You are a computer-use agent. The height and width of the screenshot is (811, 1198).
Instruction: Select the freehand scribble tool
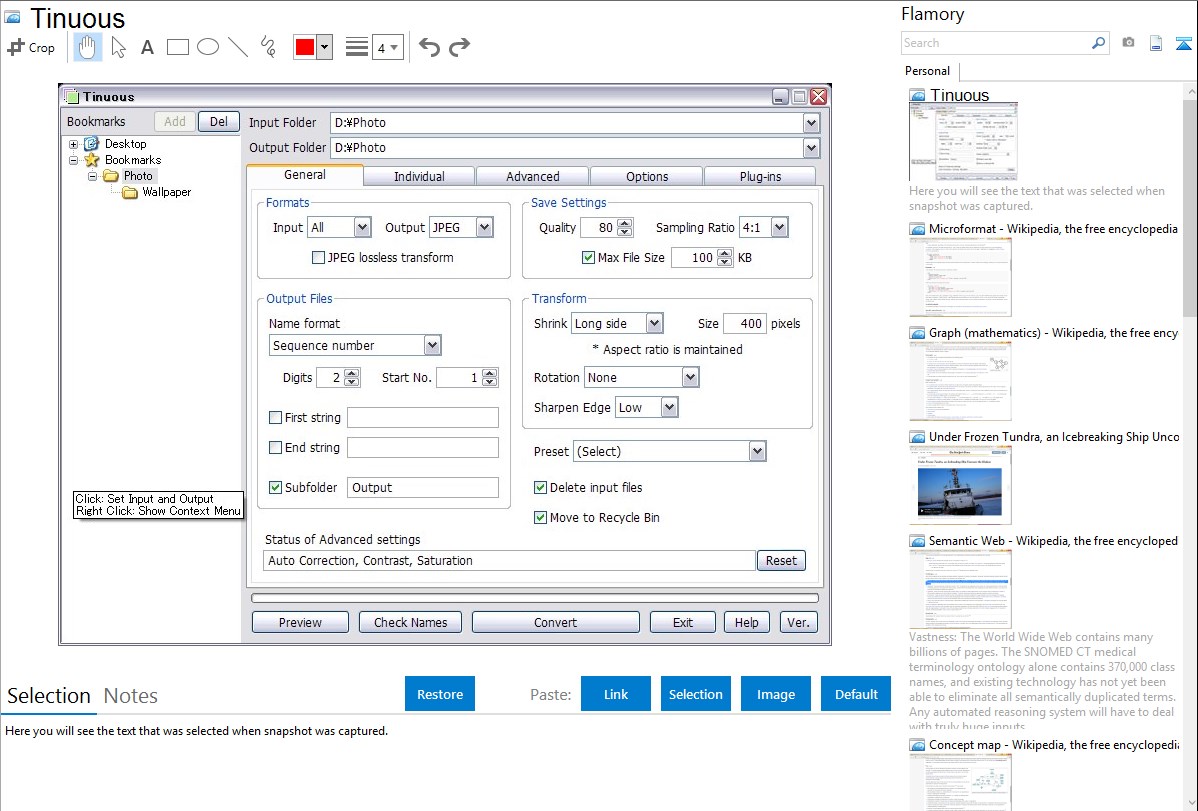point(268,47)
